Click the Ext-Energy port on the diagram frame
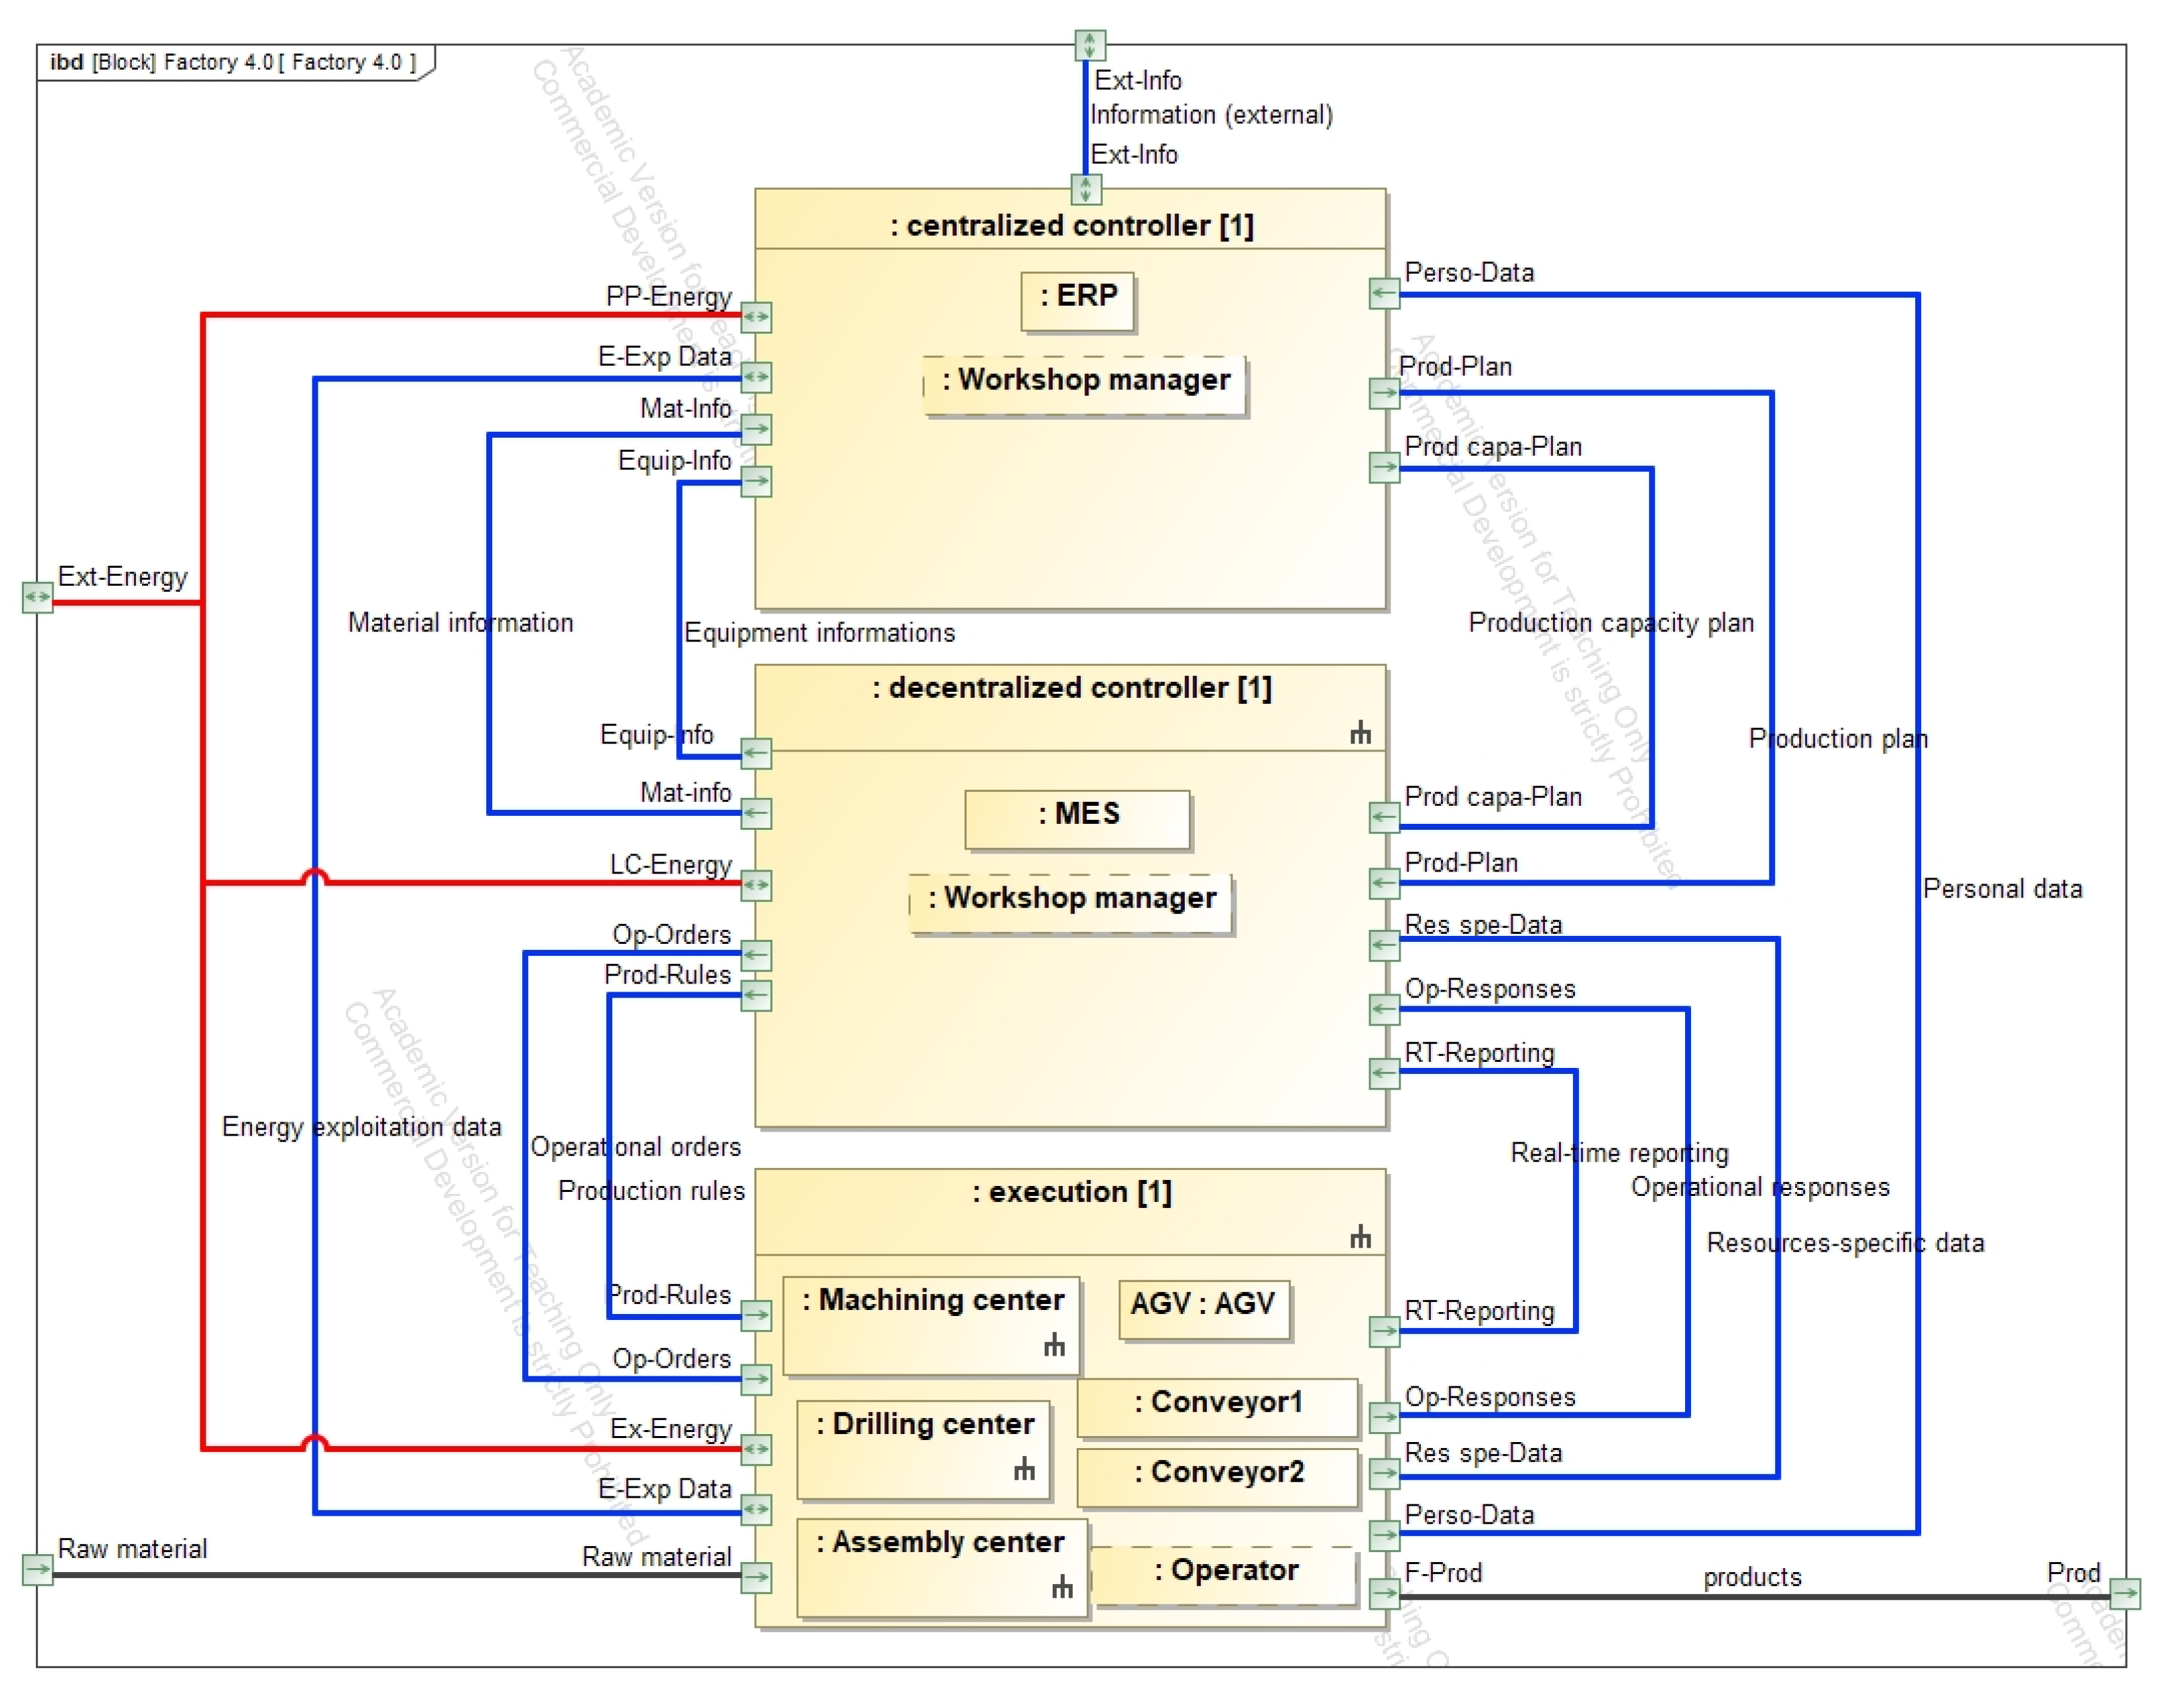 [x=37, y=598]
